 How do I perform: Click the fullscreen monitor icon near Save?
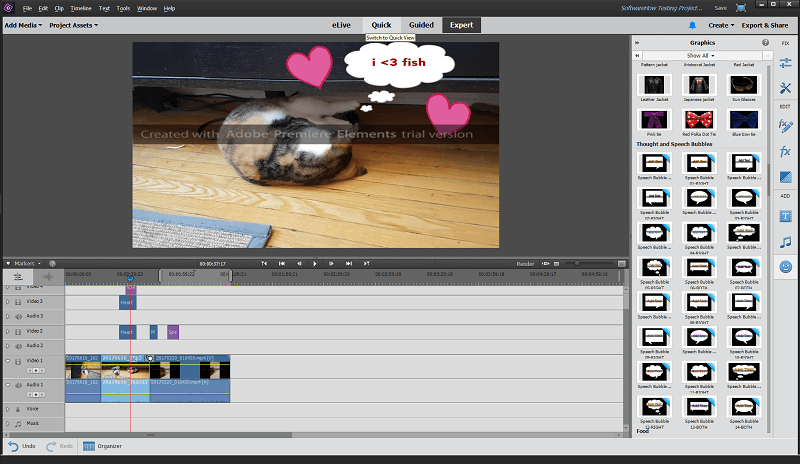coord(741,8)
